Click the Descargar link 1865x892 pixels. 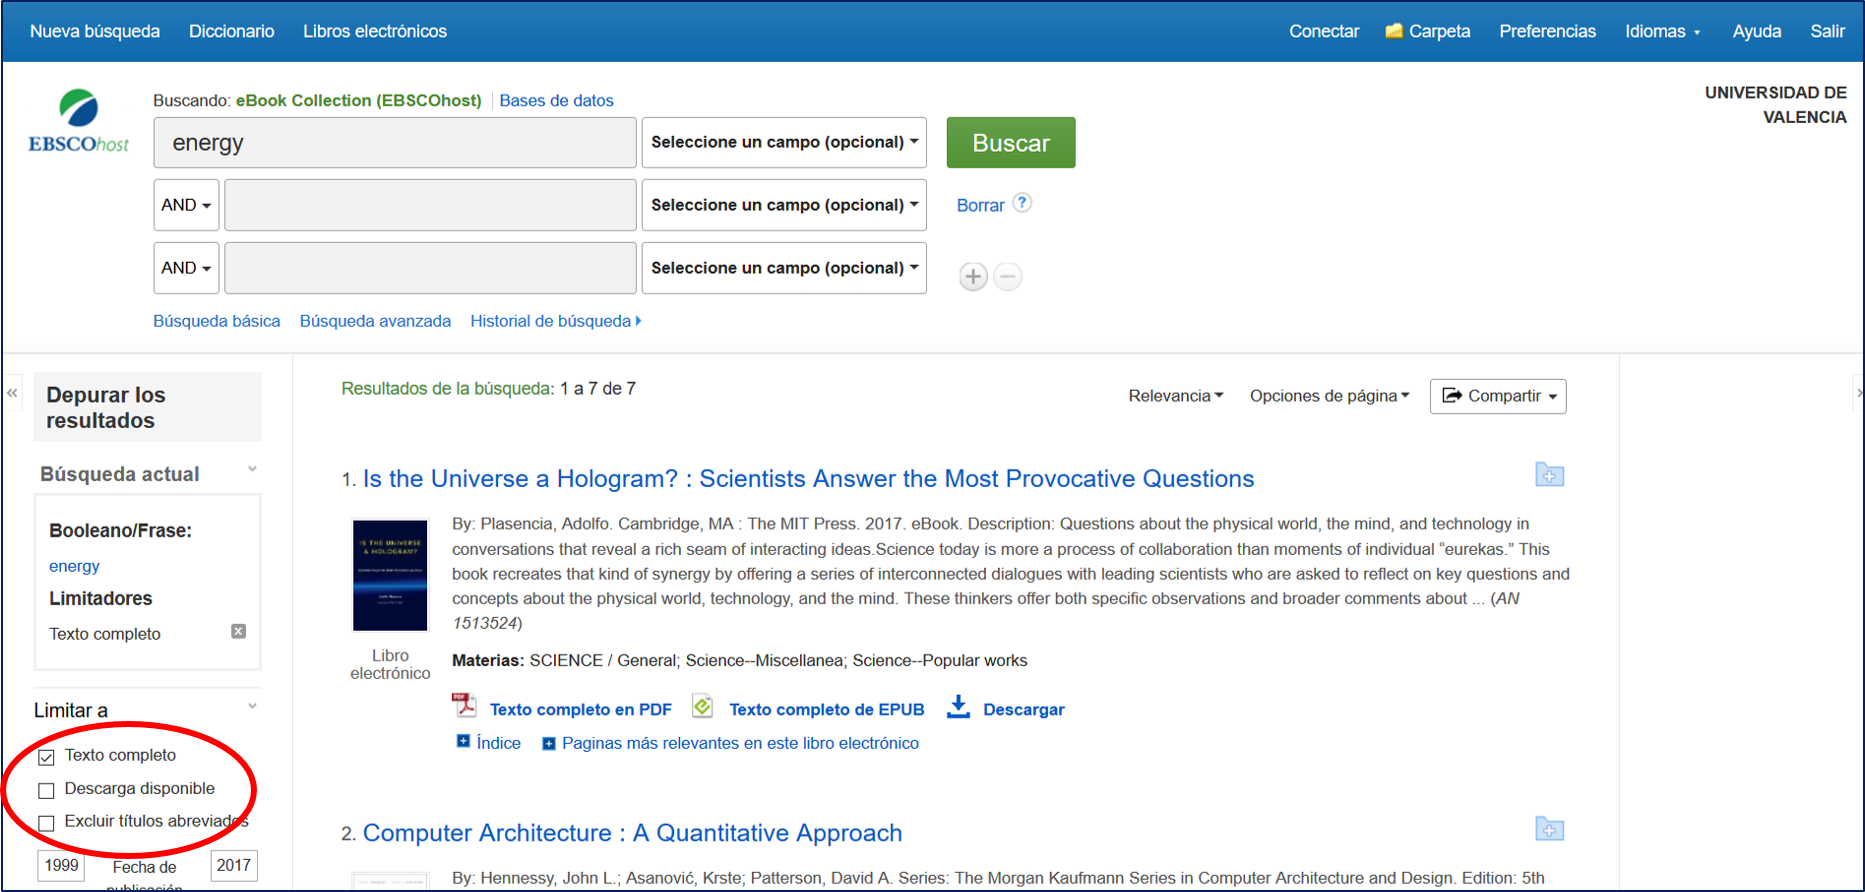click(x=1023, y=709)
